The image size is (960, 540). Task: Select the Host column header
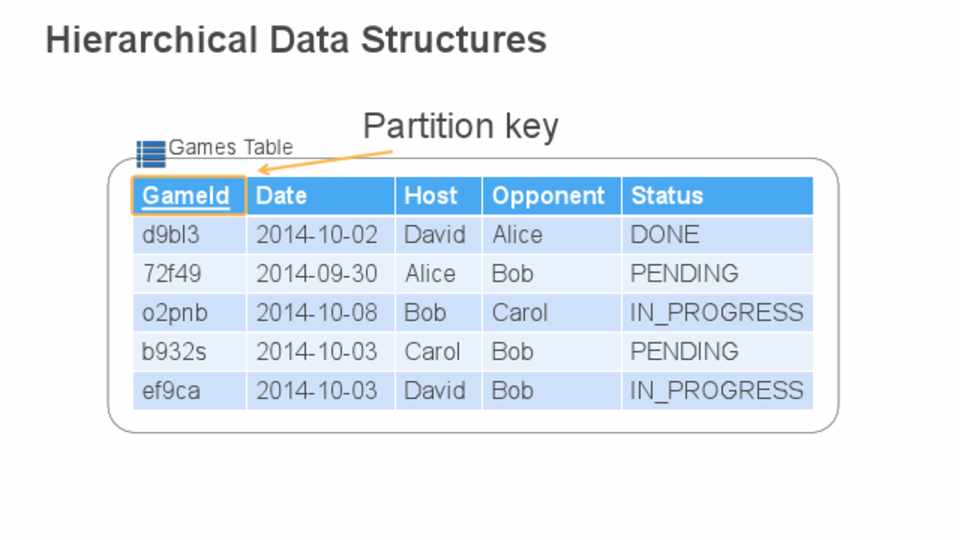430,196
